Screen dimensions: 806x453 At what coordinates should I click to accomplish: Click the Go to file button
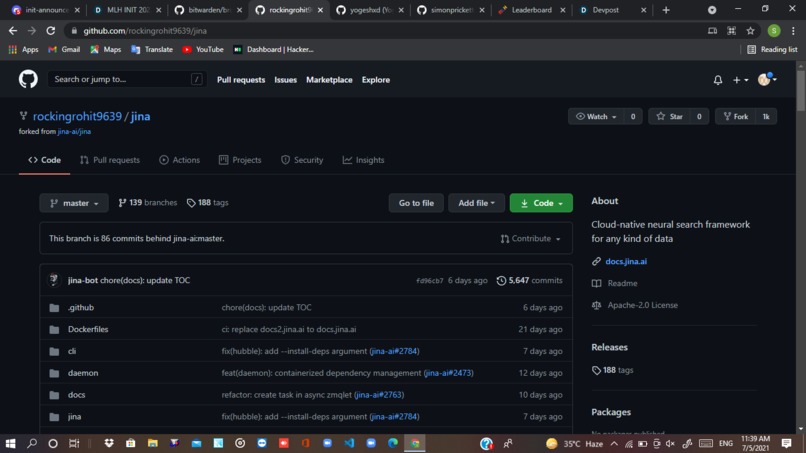(x=416, y=203)
